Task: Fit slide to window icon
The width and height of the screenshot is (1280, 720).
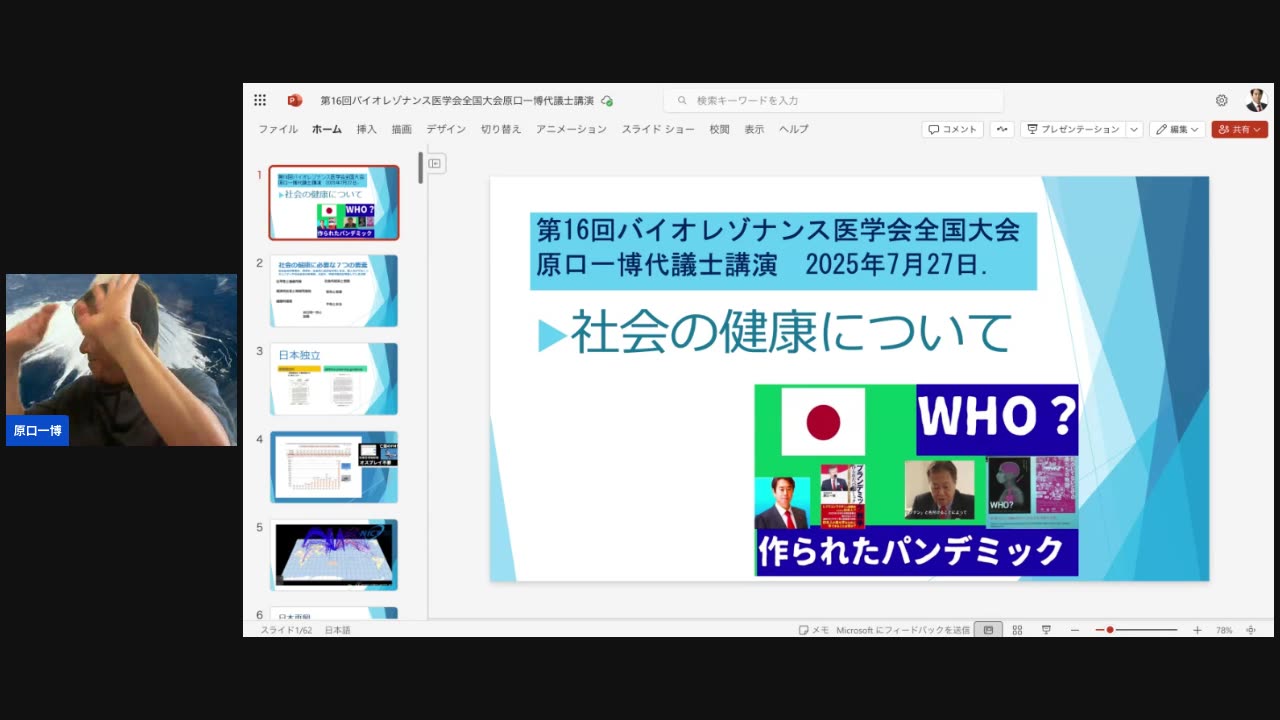Action: coord(1251,630)
